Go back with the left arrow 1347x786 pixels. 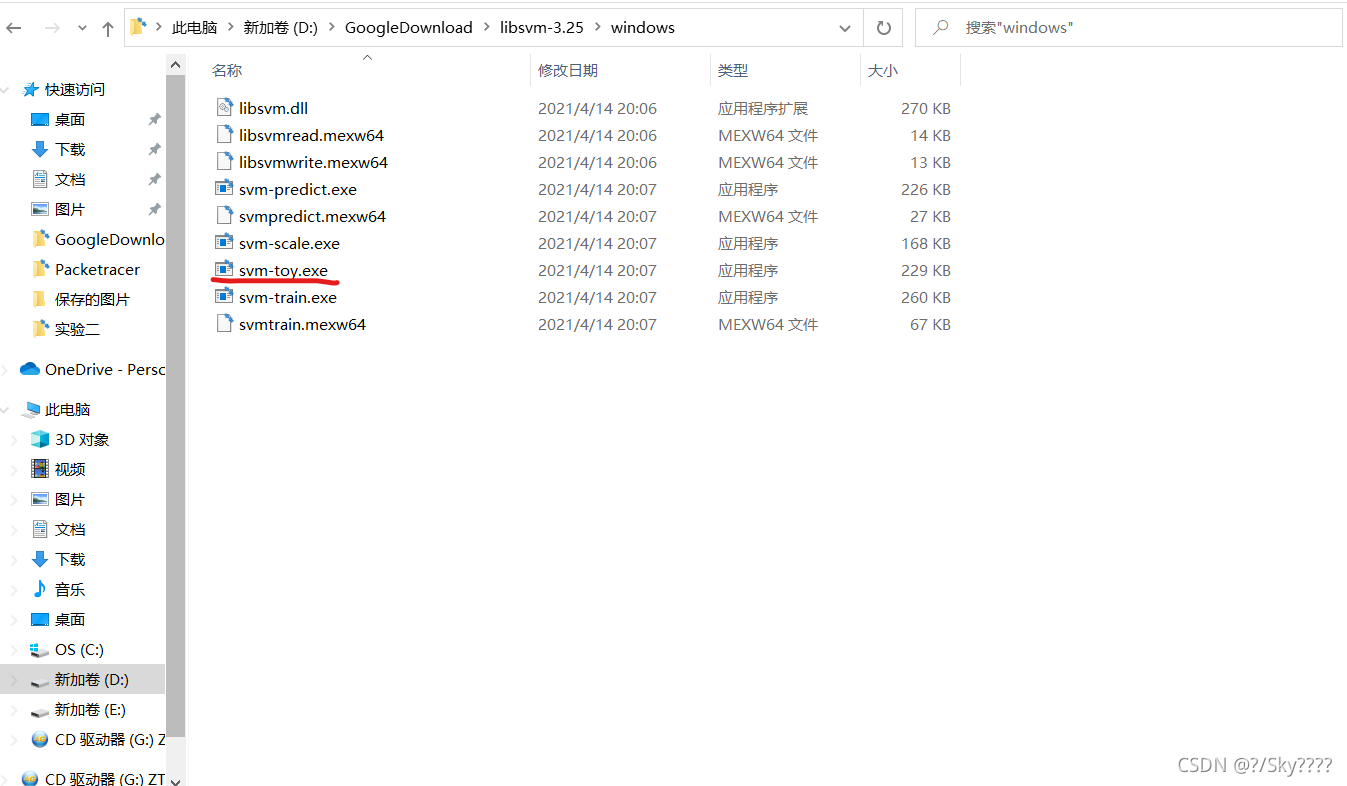coord(14,28)
